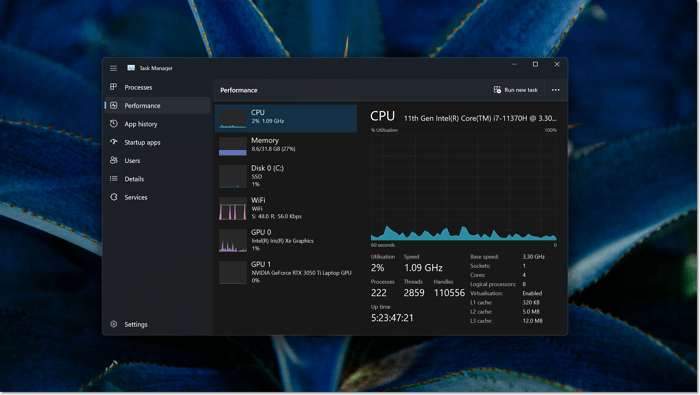Image resolution: width=700 pixels, height=395 pixels.
Task: Click the 5:23:47:21 up time value
Action: [x=392, y=318]
